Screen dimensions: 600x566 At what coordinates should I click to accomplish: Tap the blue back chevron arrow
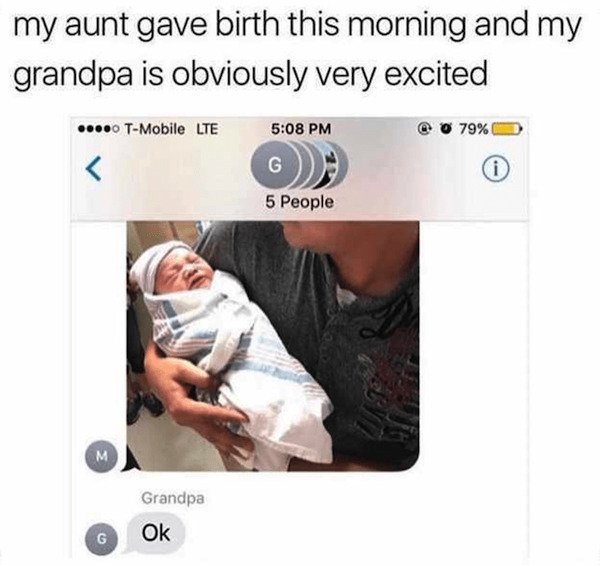[x=93, y=168]
